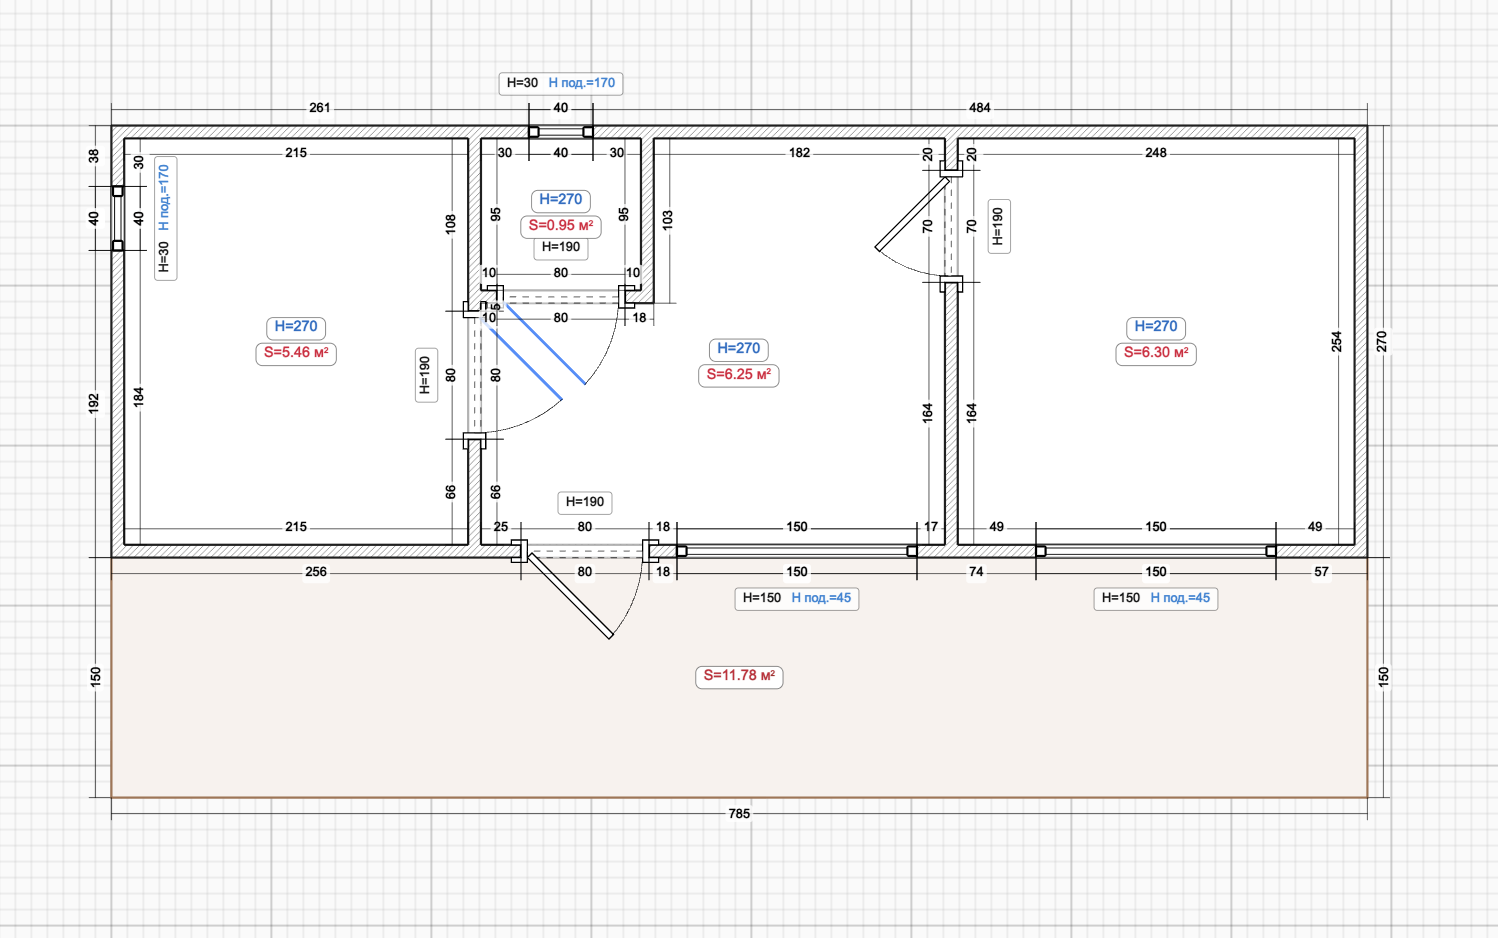This screenshot has height=938, width=1498.
Task: Click the central window label H=150 Н под.=45
Action: pos(796,598)
